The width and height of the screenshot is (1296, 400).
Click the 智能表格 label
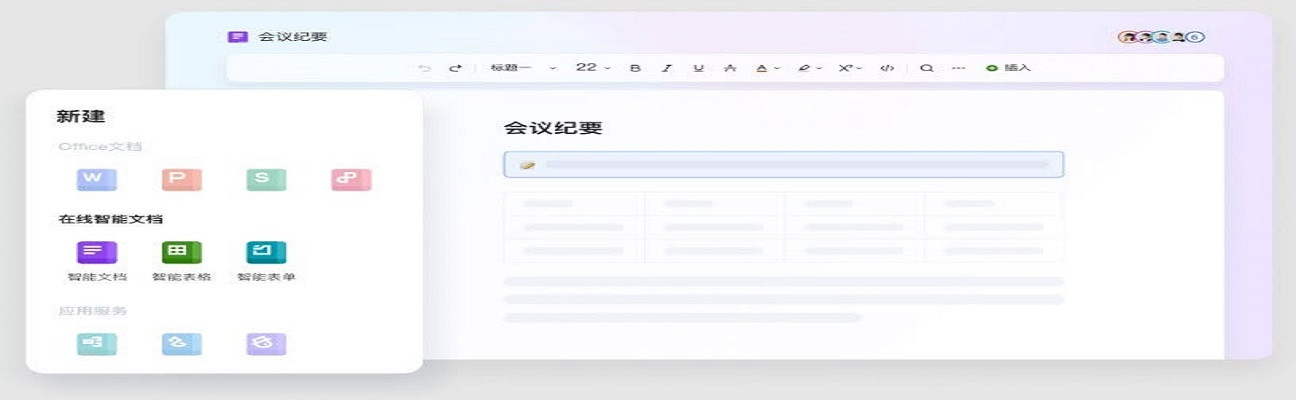[182, 277]
